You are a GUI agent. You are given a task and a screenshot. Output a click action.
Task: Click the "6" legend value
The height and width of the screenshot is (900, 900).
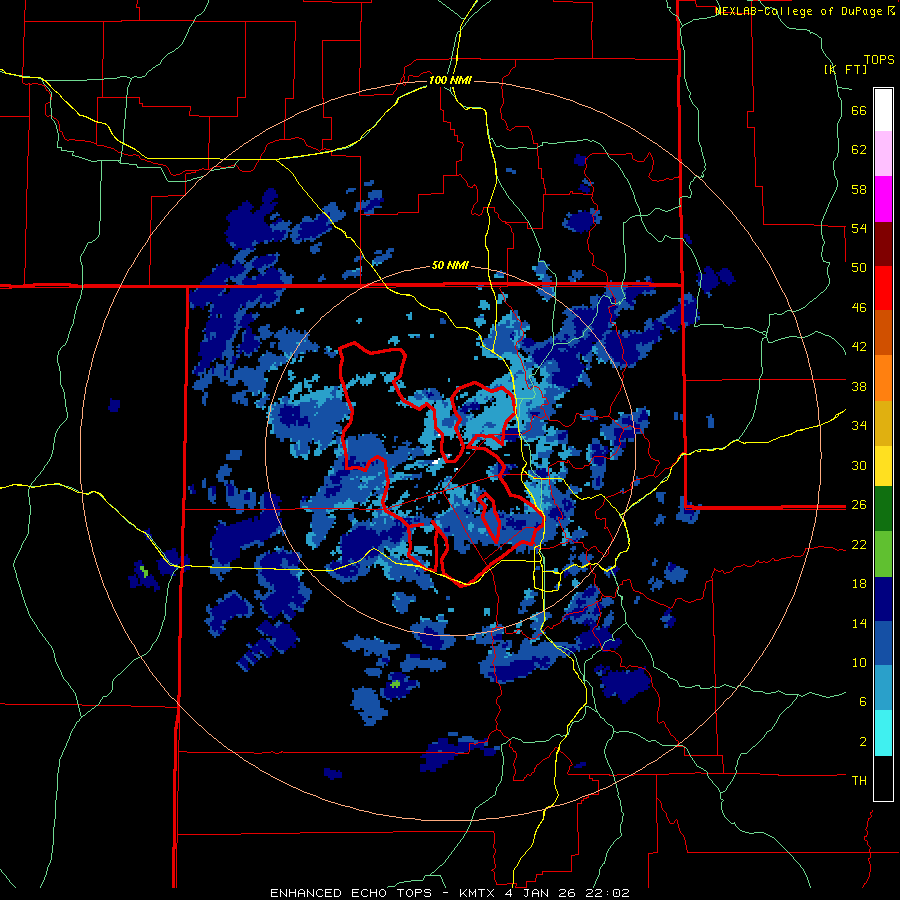[x=863, y=701]
